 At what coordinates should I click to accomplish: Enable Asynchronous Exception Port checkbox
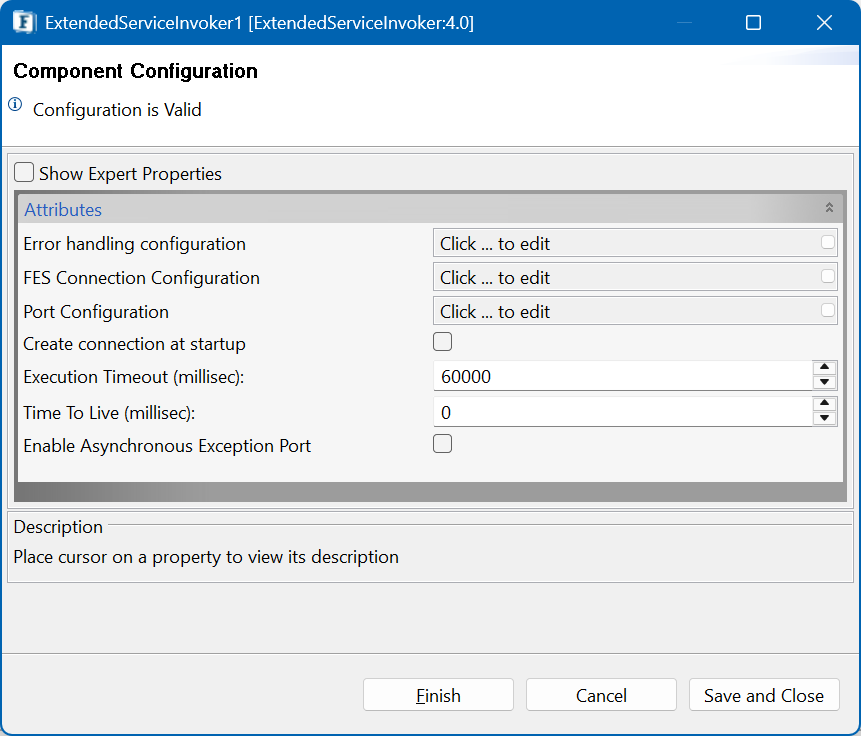[x=442, y=445]
